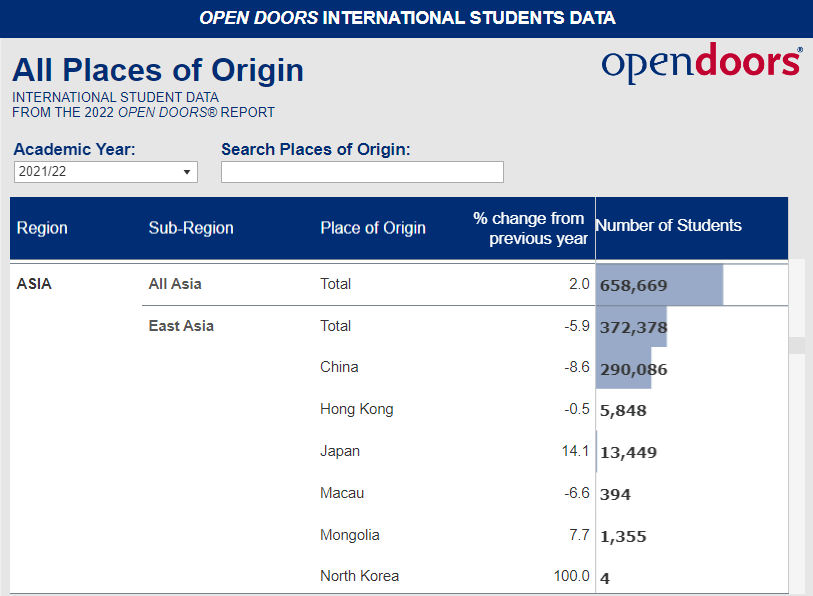Select the Place of Origin column header
813x596 pixels.
[373, 228]
